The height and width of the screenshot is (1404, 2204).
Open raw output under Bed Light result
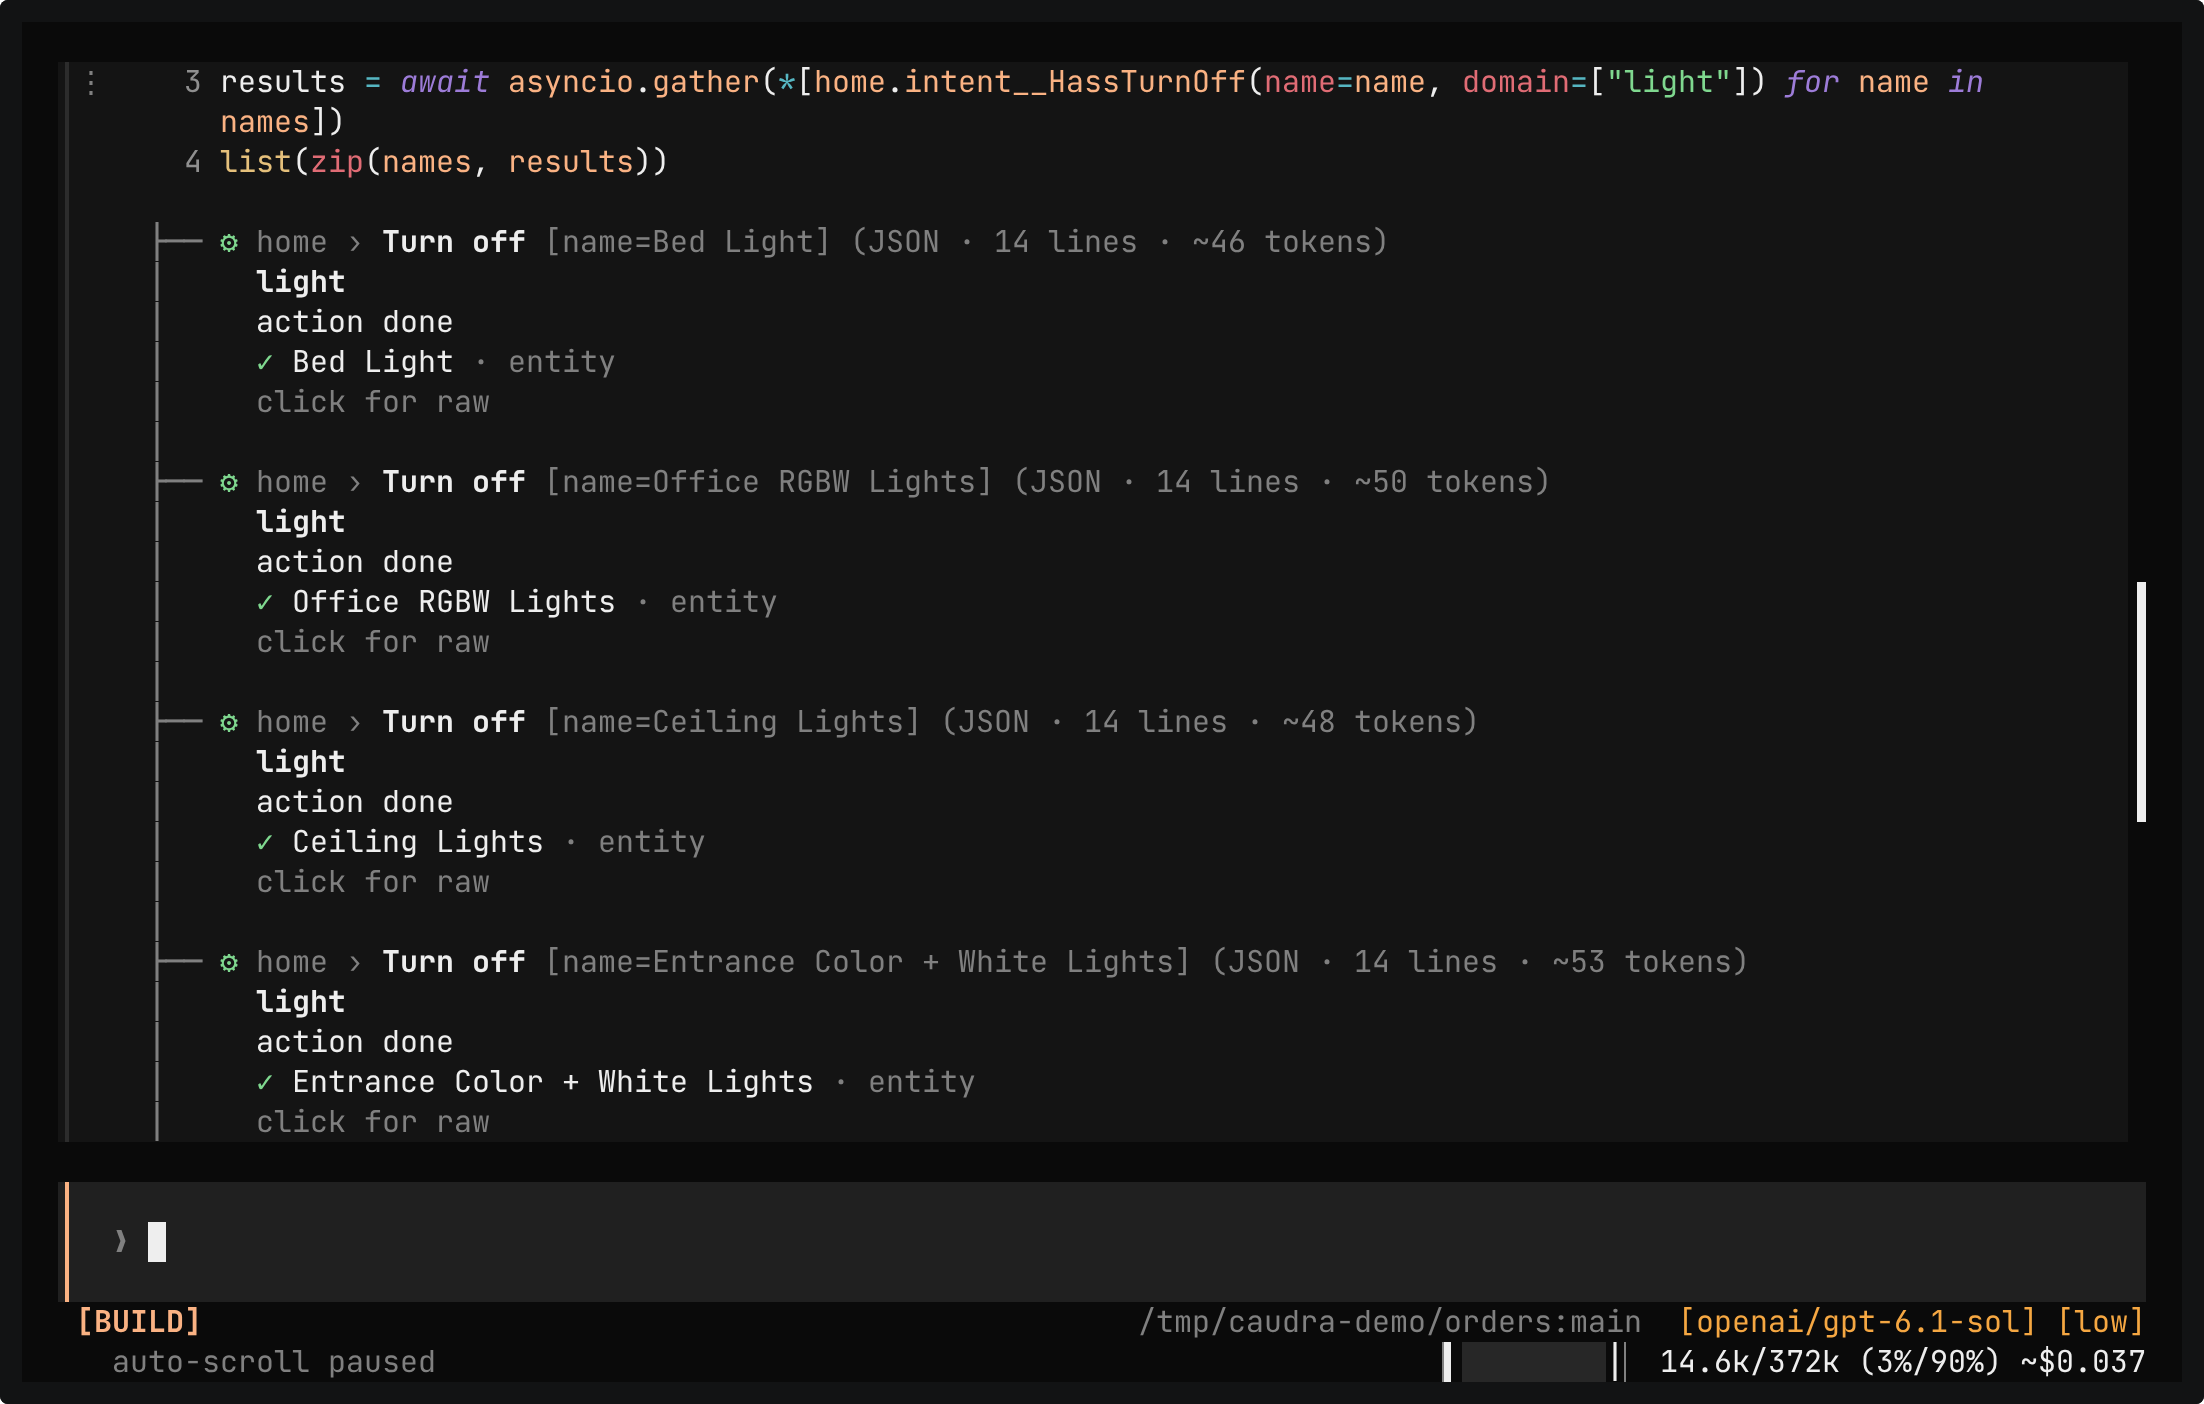[x=373, y=402]
